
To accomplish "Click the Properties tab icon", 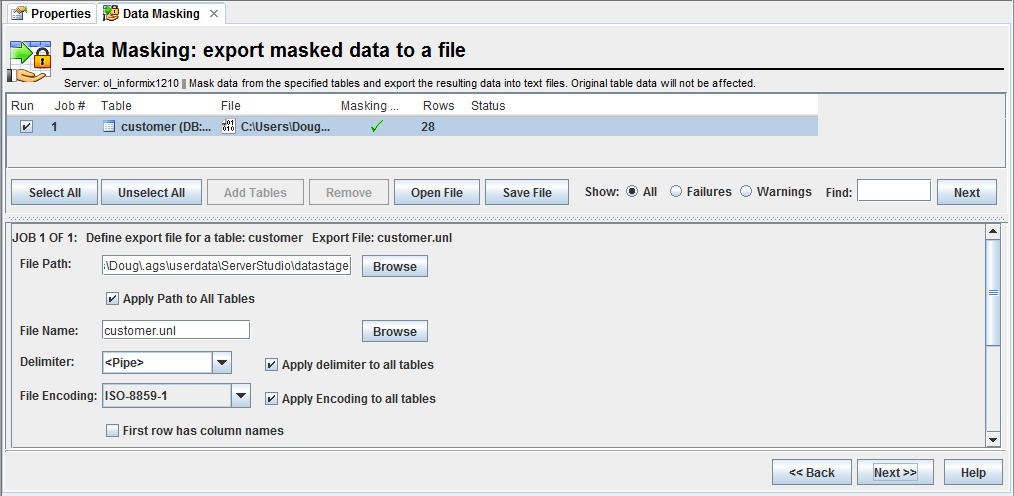I will [18, 14].
